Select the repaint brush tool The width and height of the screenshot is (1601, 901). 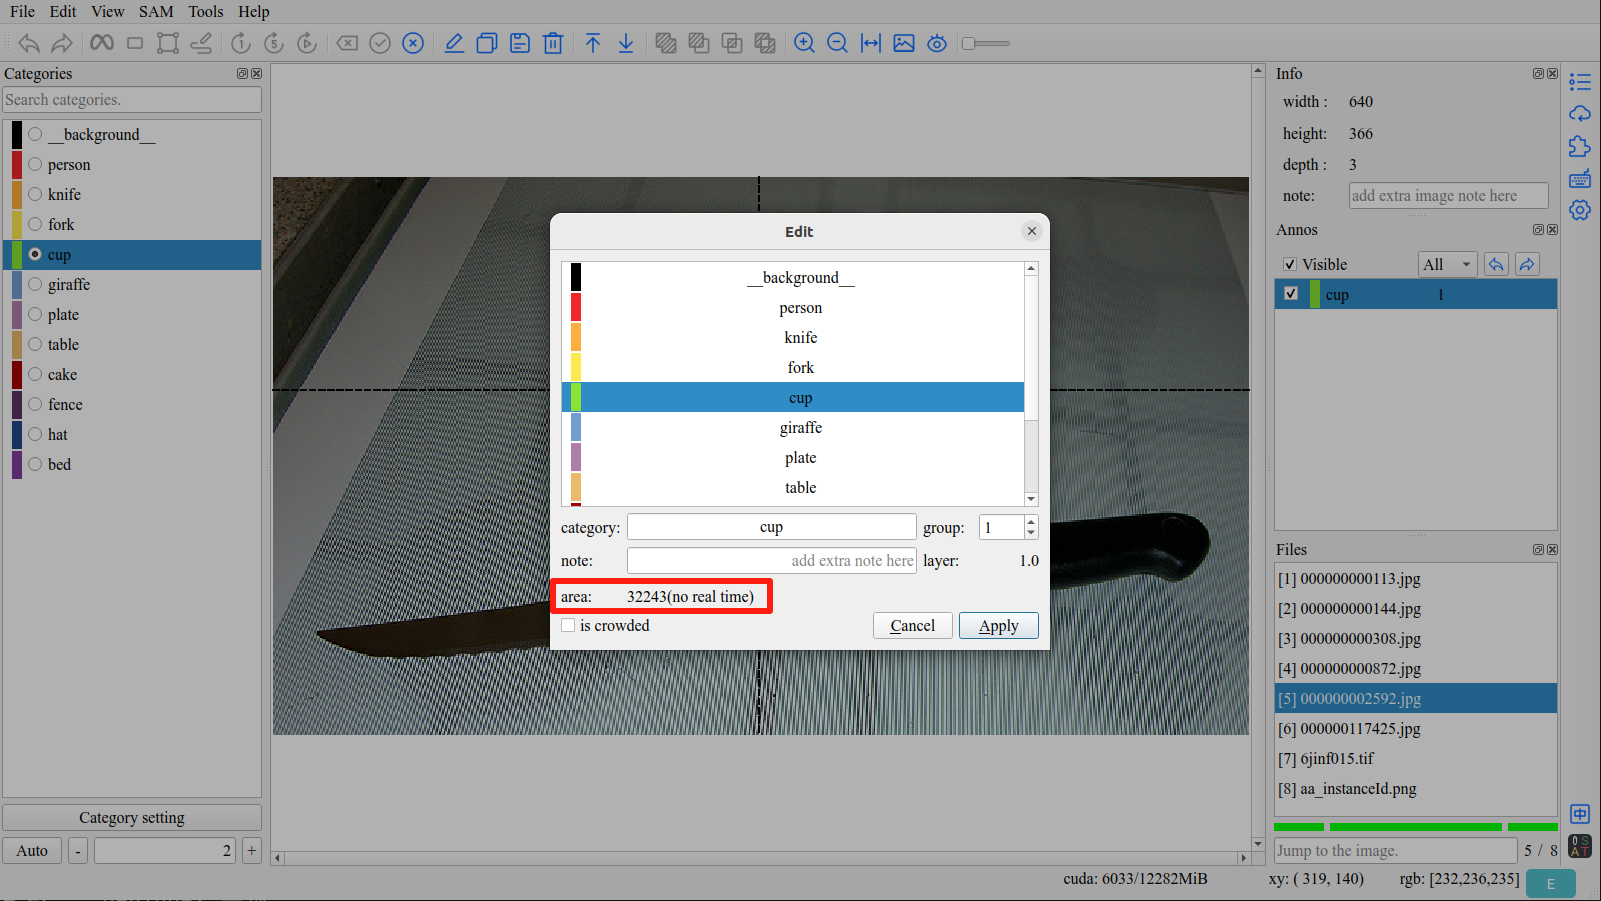click(x=201, y=43)
